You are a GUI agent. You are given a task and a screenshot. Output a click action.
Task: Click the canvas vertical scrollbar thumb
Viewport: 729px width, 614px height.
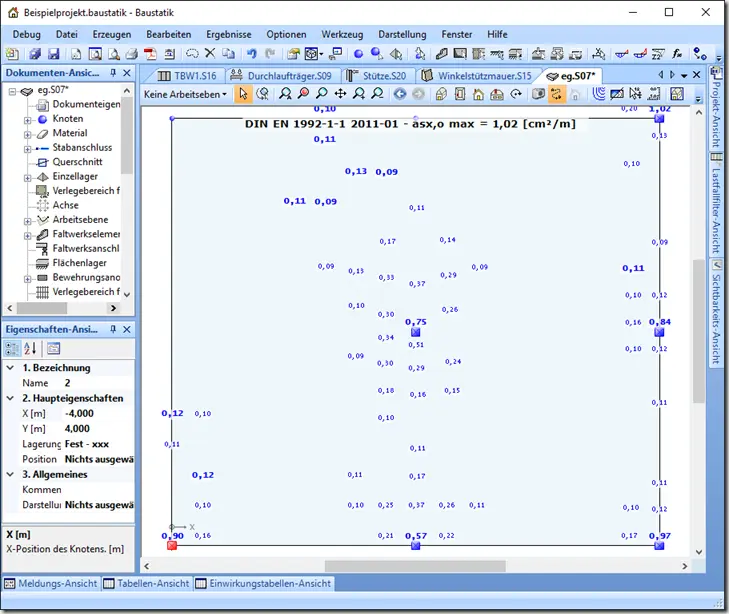tap(698, 331)
